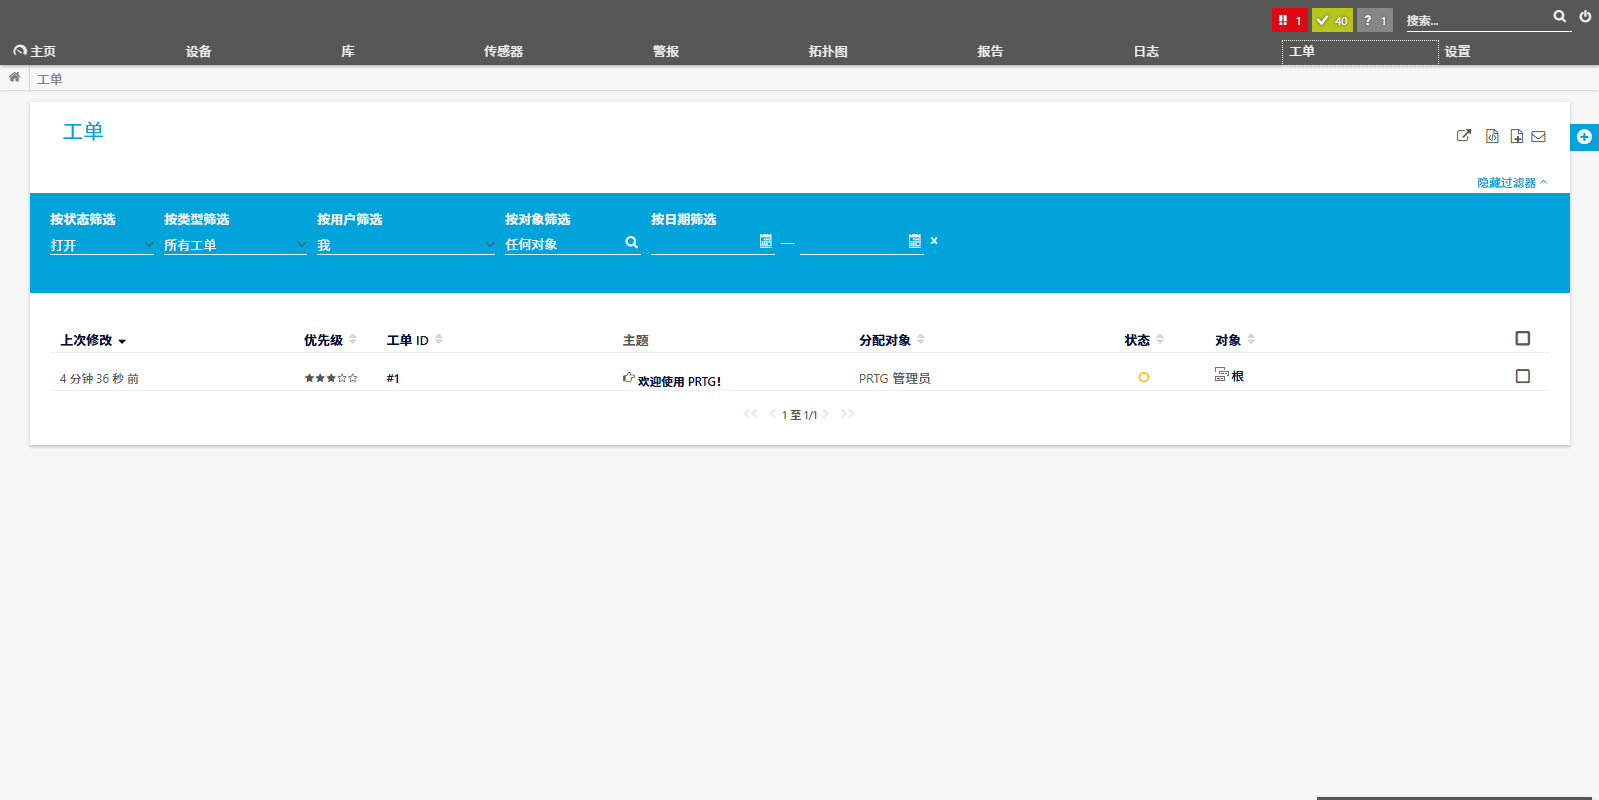Click the power logout icon

1585,17
